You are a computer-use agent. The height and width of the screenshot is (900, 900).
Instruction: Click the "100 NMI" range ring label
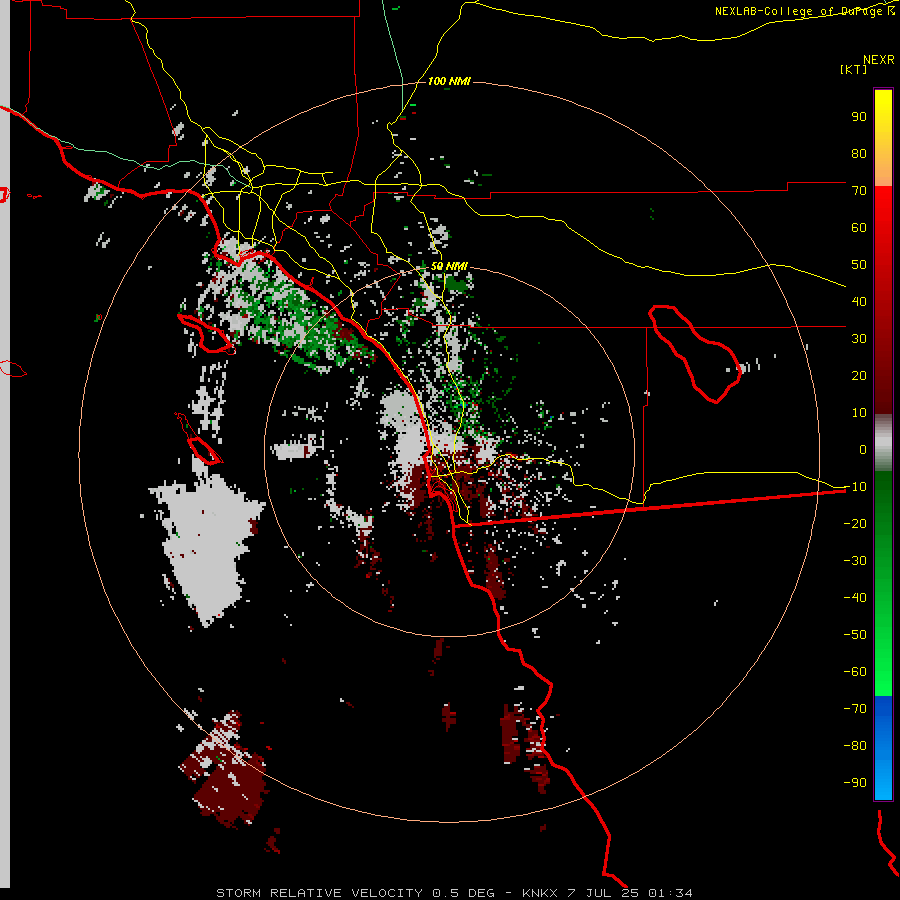[449, 81]
